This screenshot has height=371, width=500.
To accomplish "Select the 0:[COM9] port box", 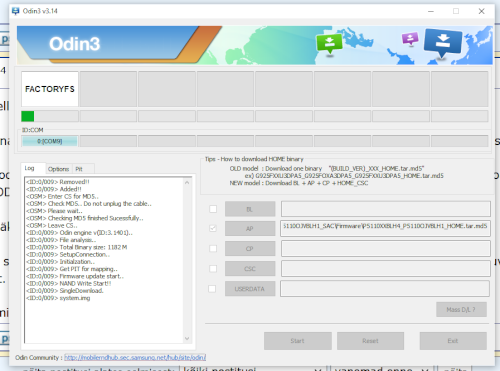I will 50,141.
